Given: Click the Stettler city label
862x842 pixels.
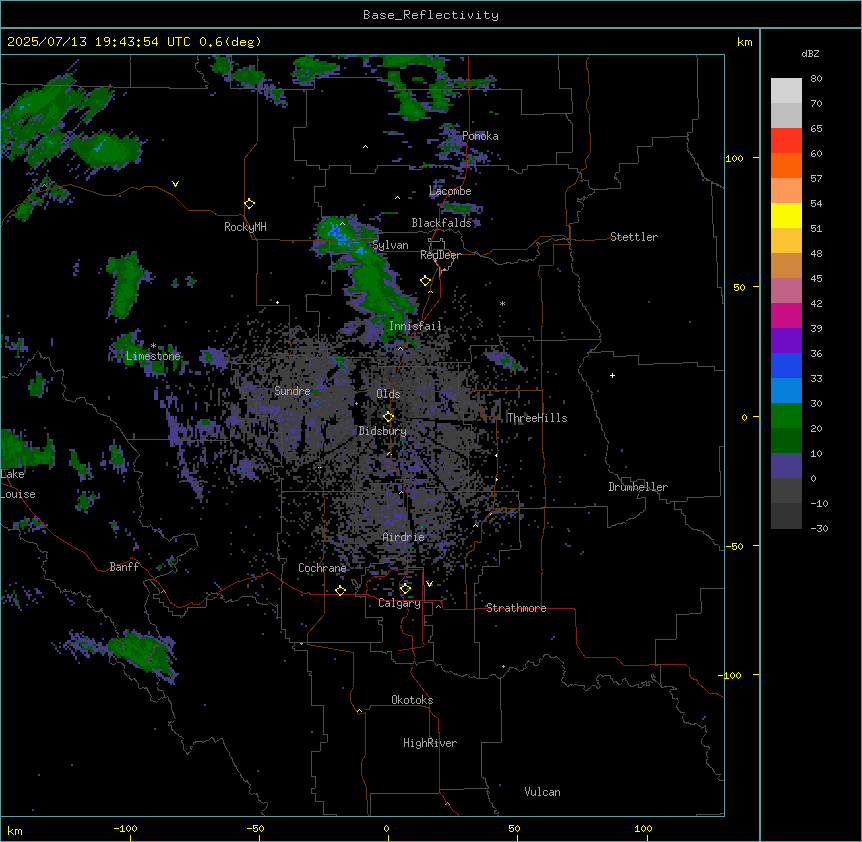Looking at the screenshot, I should pyautogui.click(x=634, y=237).
